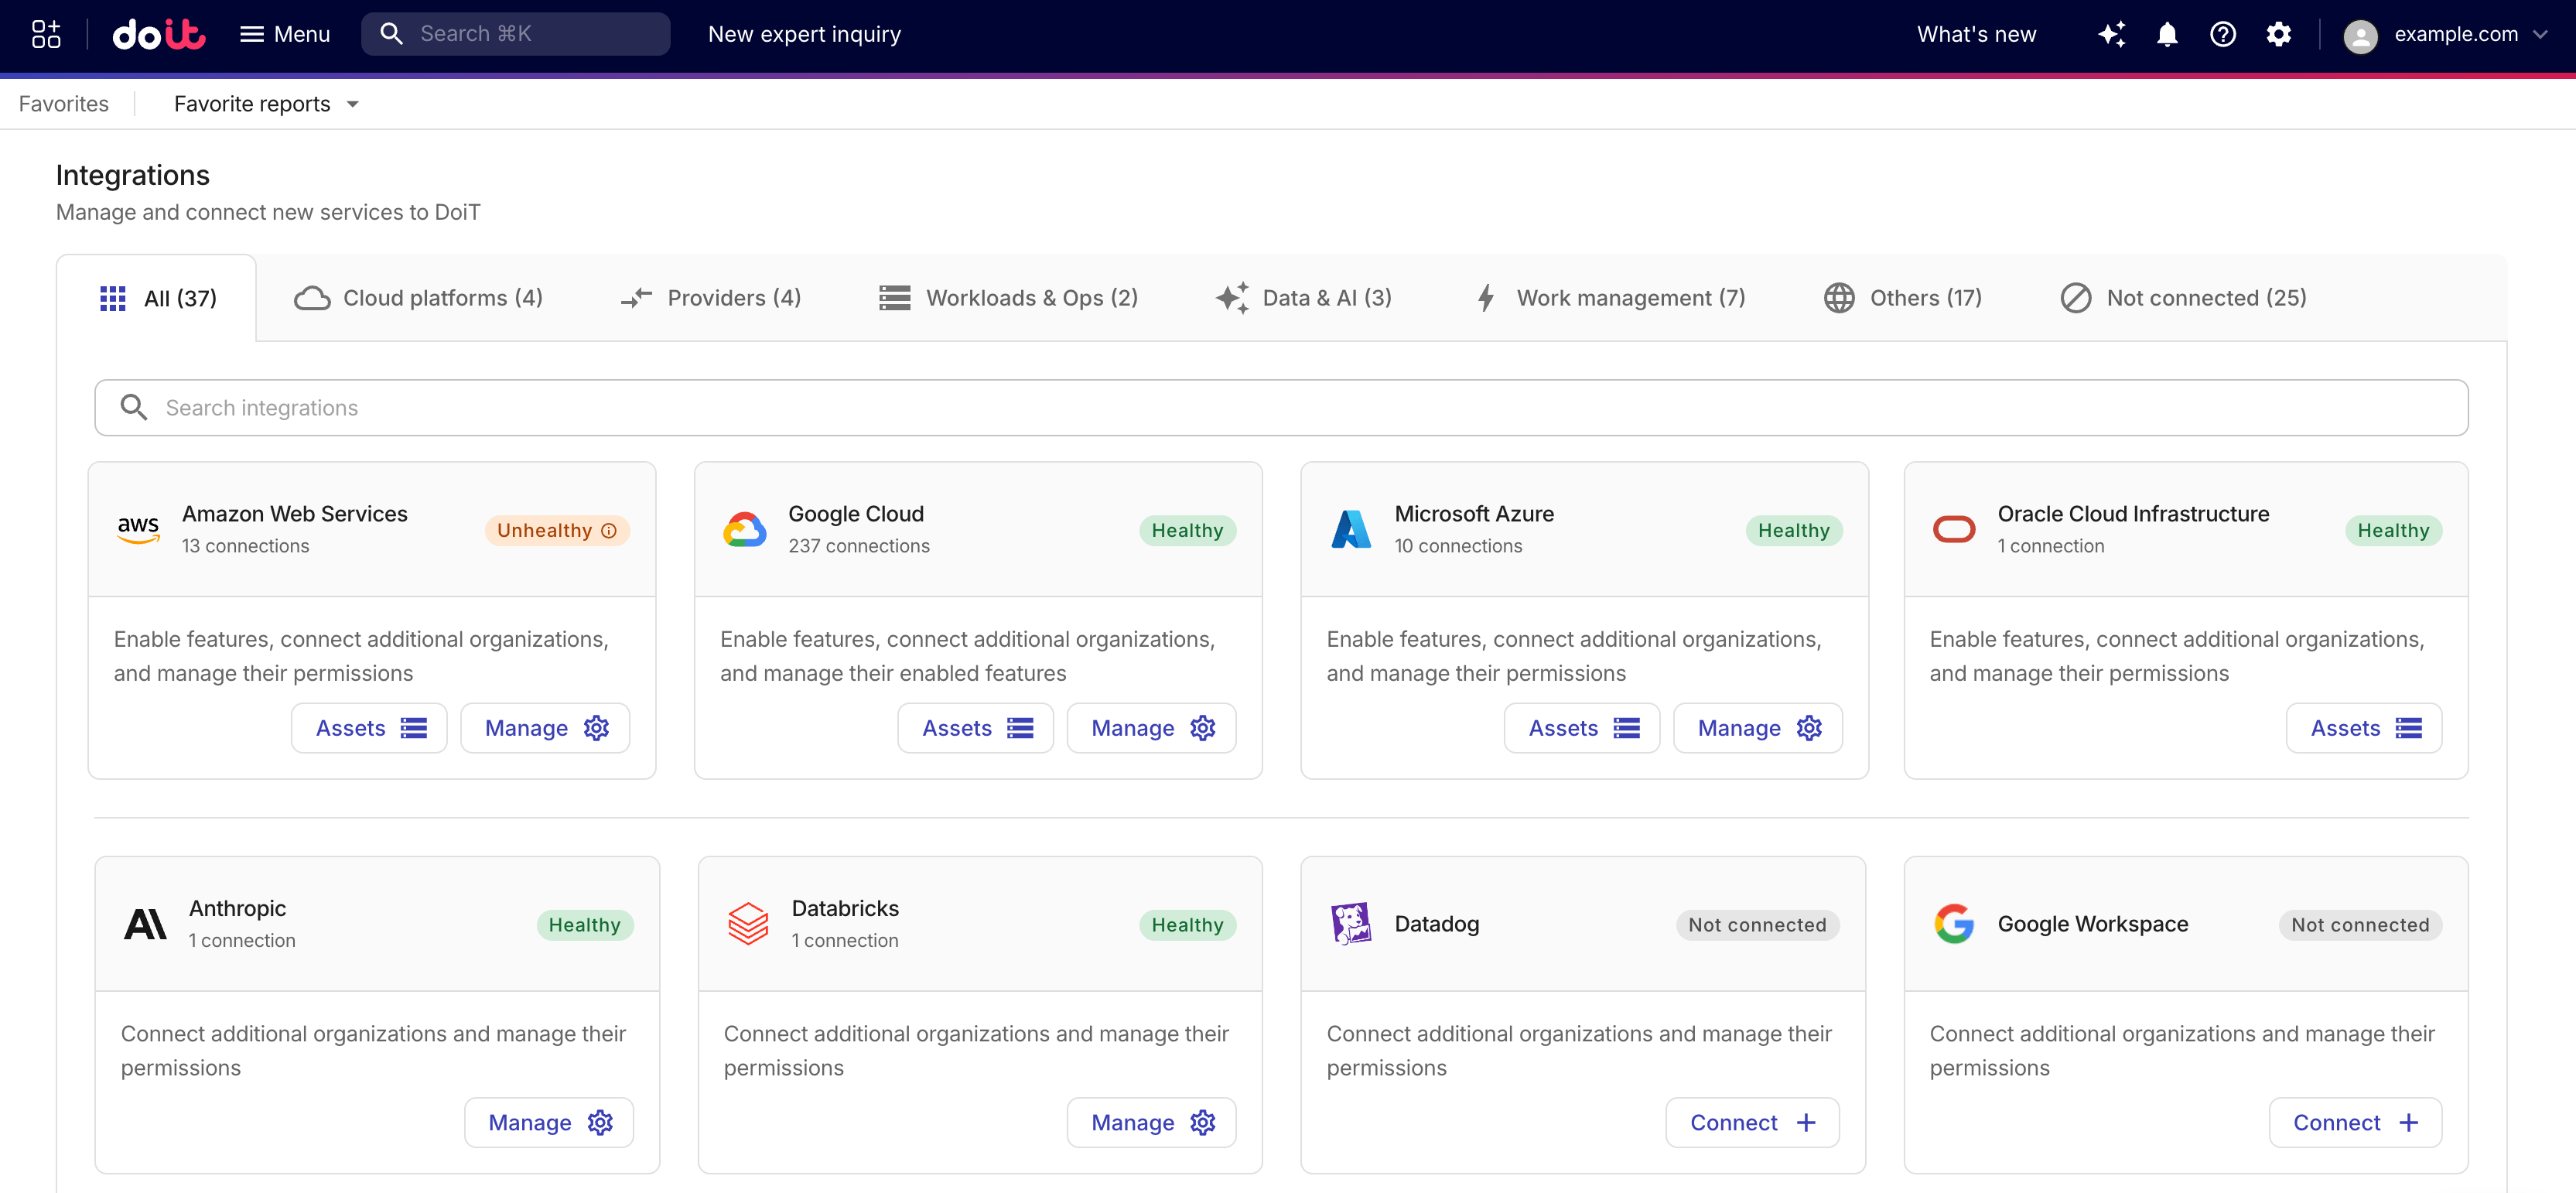The image size is (2576, 1193).
Task: Click the Microsoft Azure logo
Action: 1351,529
